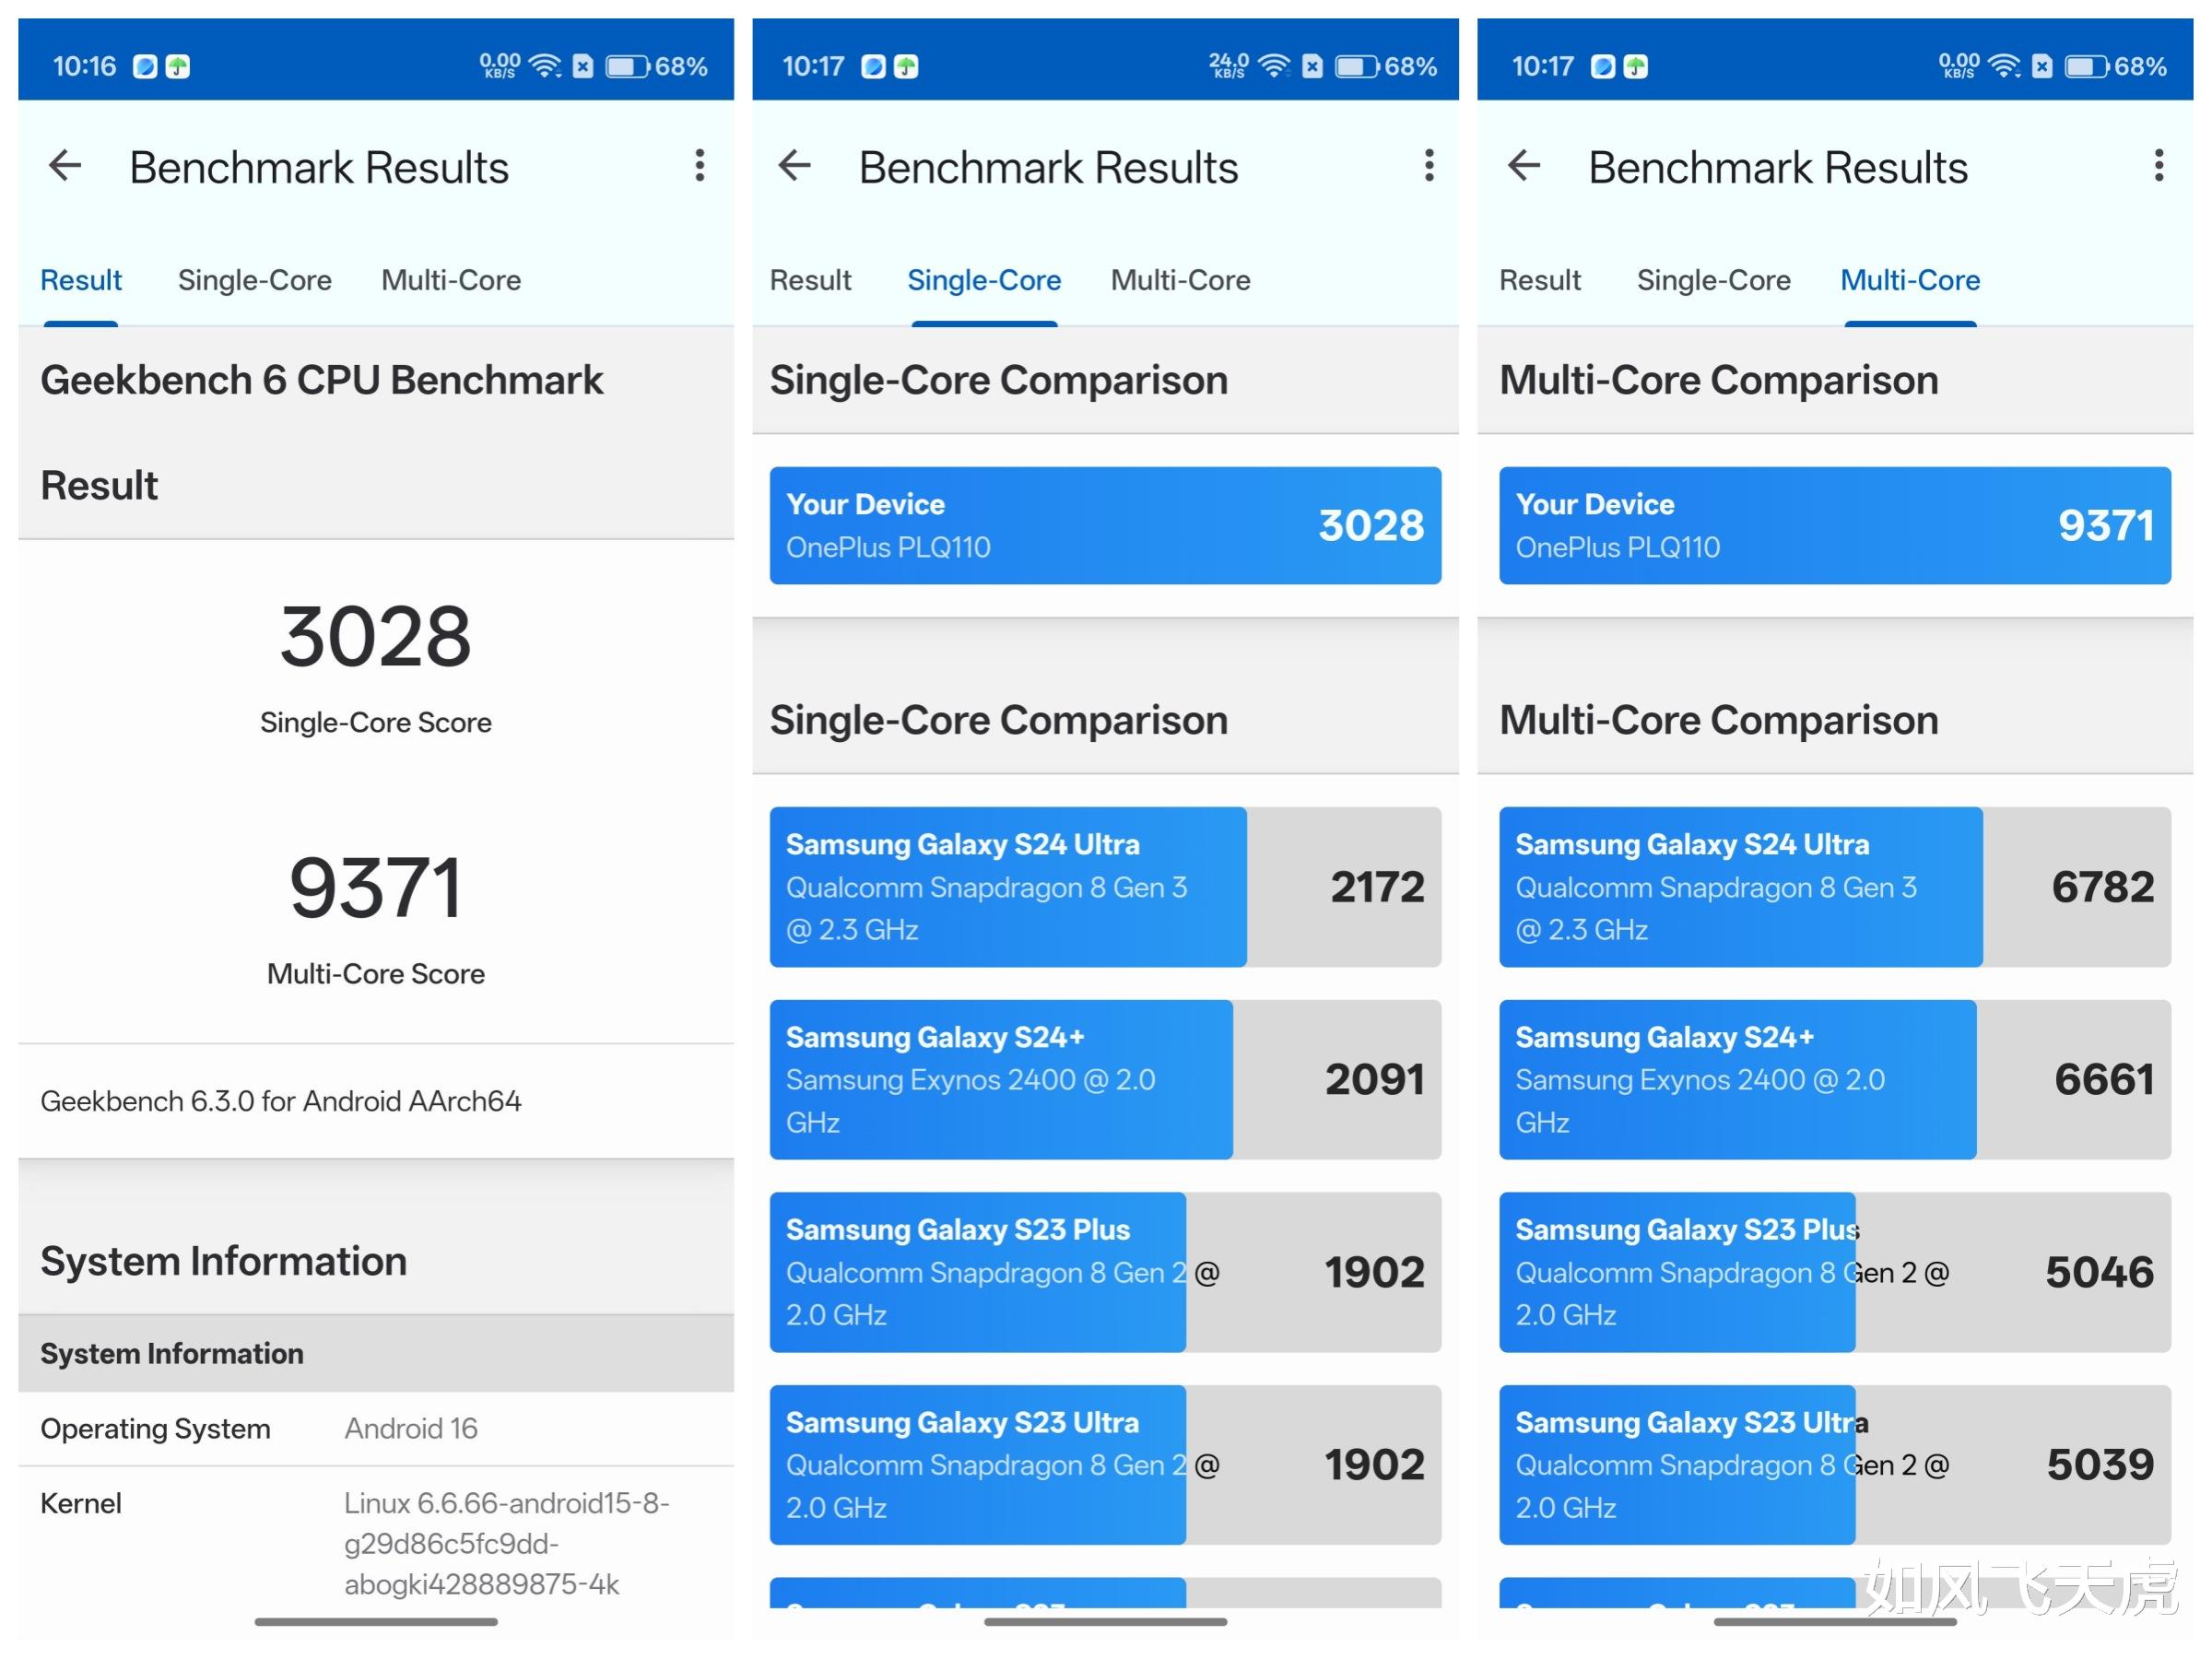Select Galaxy S24 Ultra single-core entry 2172
2212x1659 pixels.
coord(1105,887)
